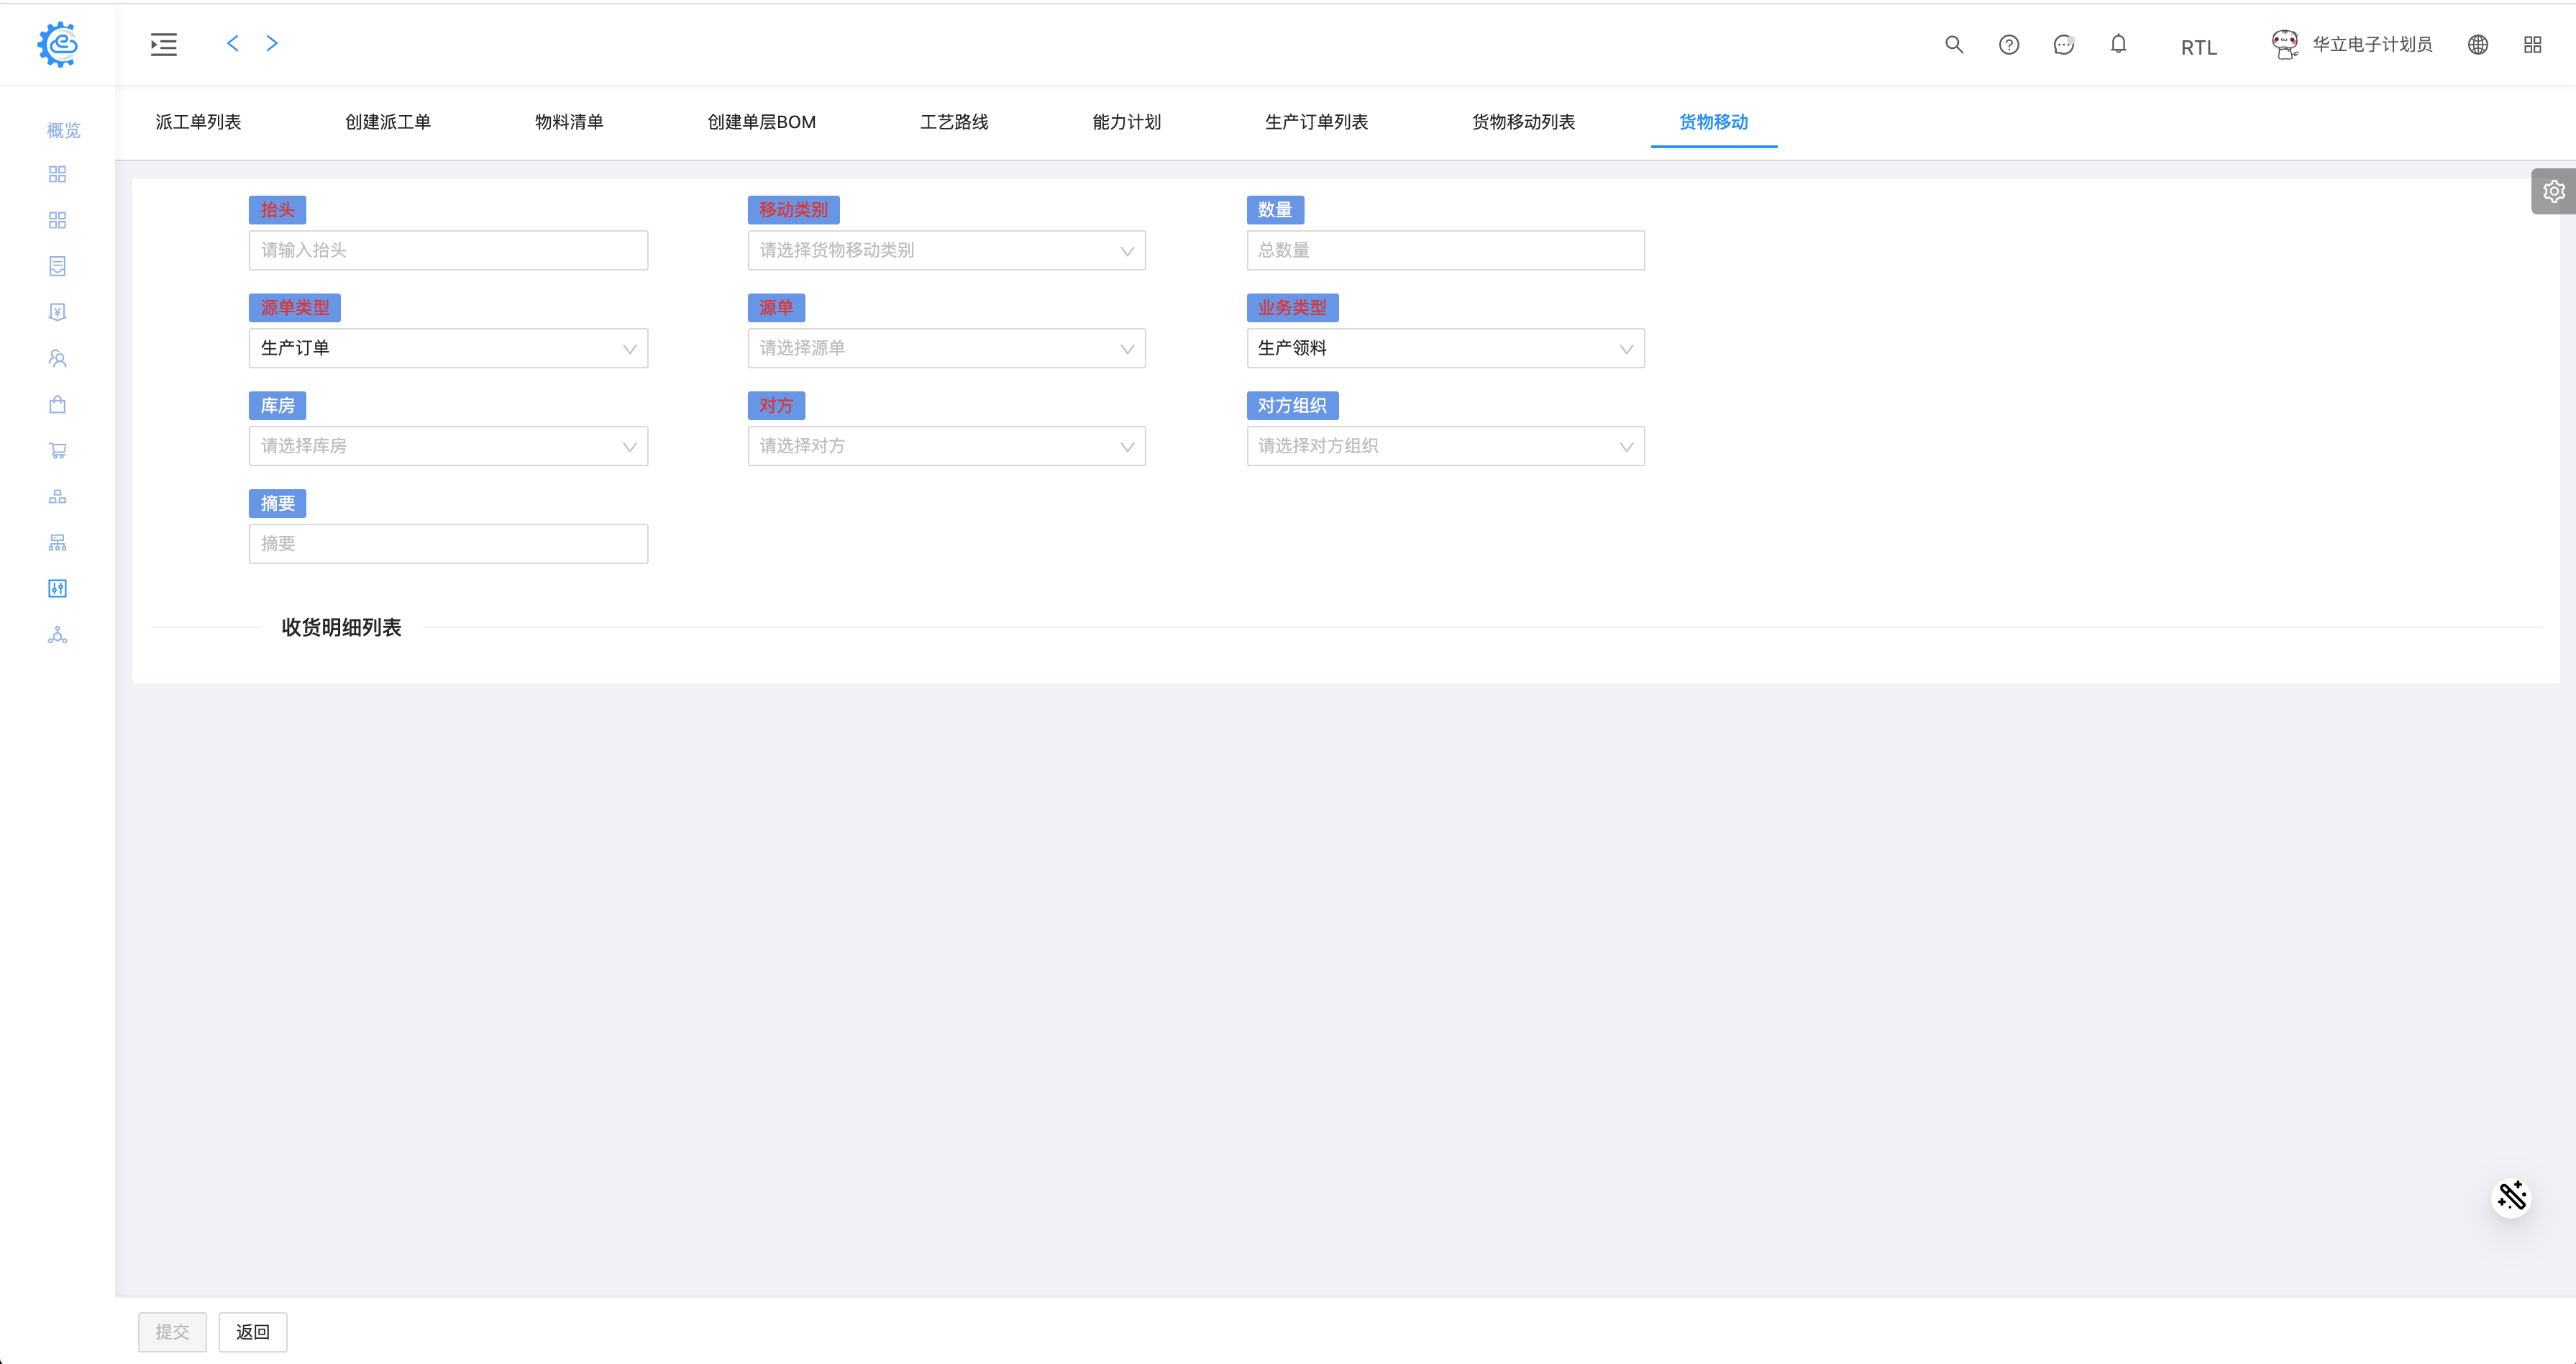Open the help question mark icon
The image size is (2576, 1364).
tap(2009, 44)
